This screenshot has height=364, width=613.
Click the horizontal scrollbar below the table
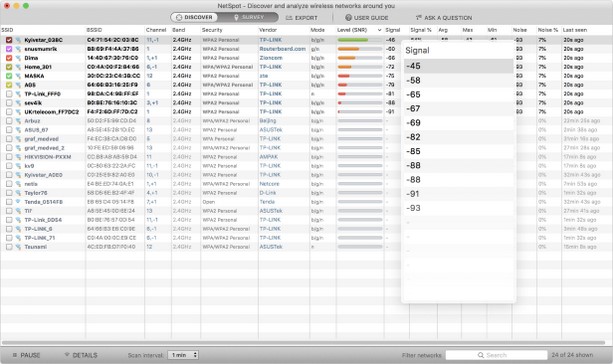pos(303,343)
